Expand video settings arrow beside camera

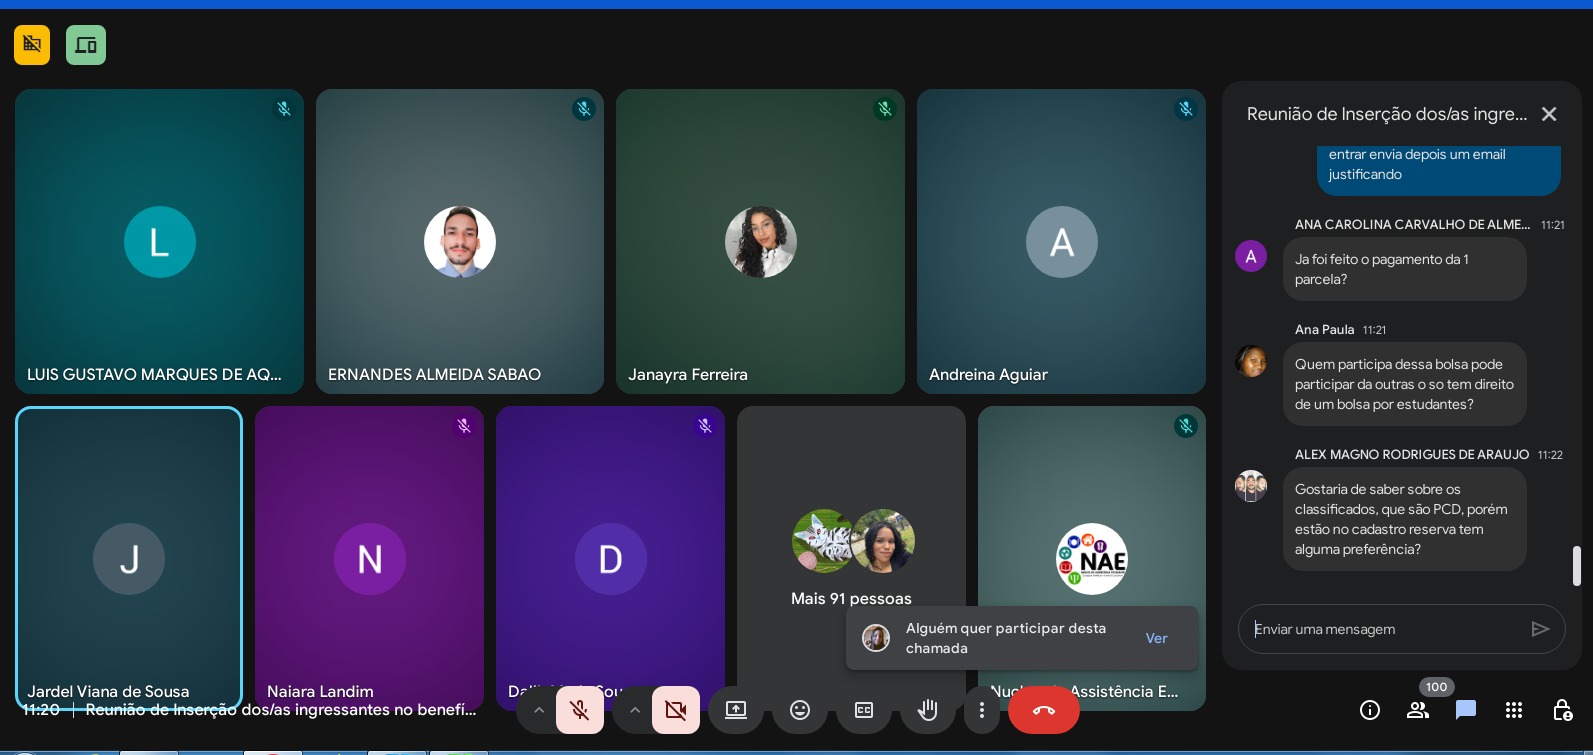pos(635,710)
